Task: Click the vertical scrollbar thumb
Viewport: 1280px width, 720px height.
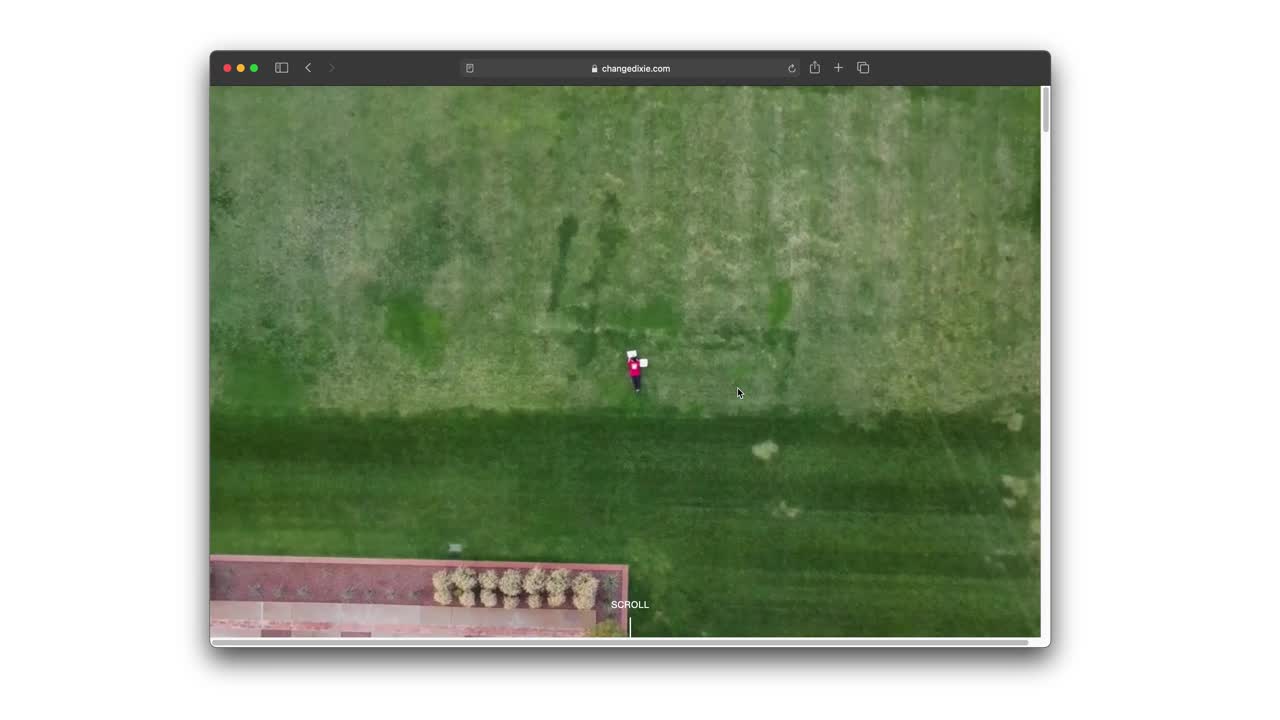Action: tap(1046, 109)
